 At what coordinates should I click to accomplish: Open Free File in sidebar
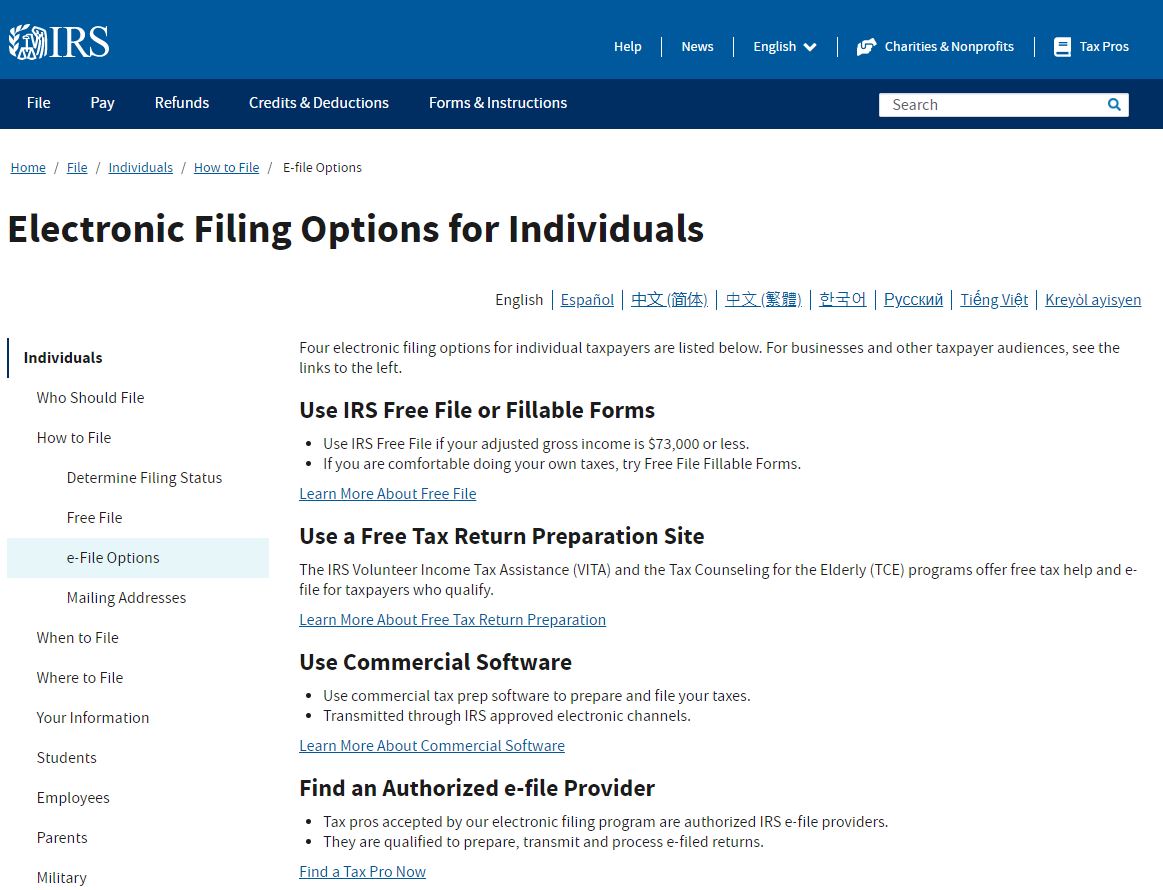tap(94, 518)
